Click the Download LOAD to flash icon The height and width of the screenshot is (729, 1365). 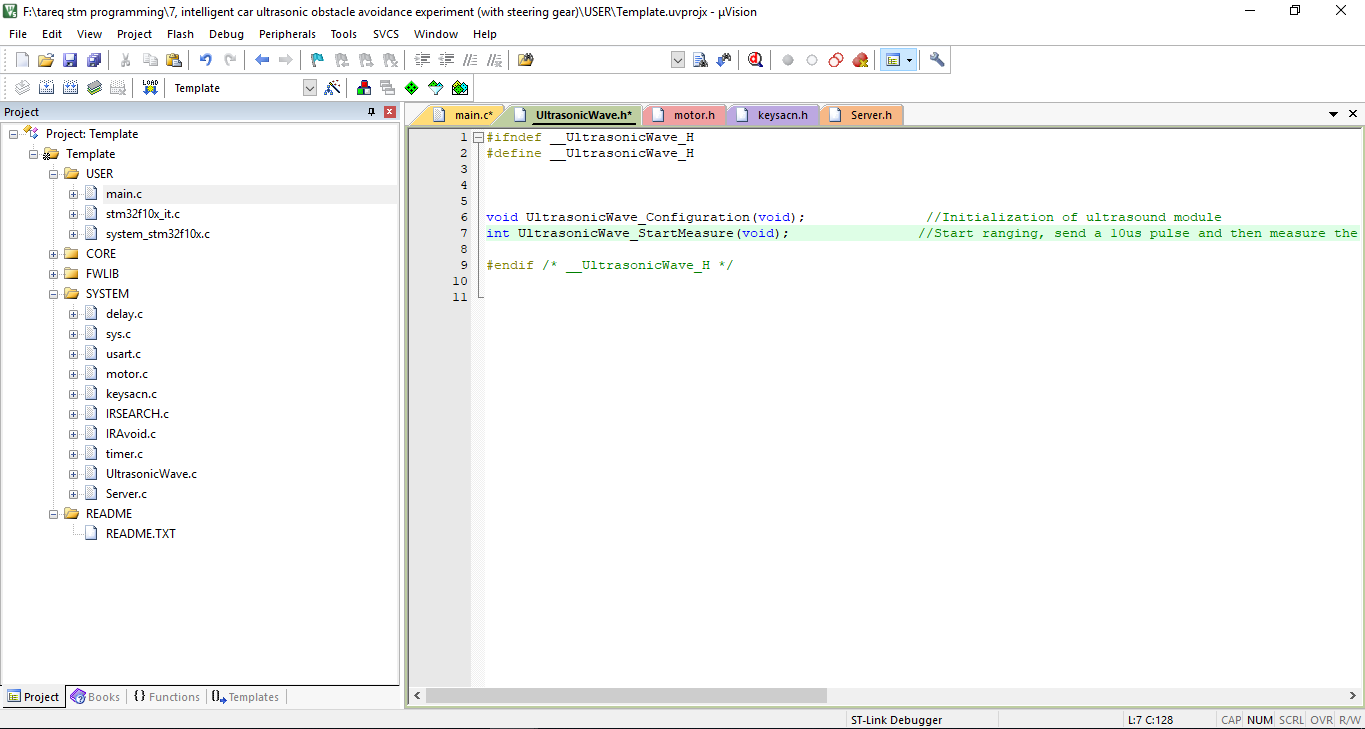pyautogui.click(x=150, y=88)
